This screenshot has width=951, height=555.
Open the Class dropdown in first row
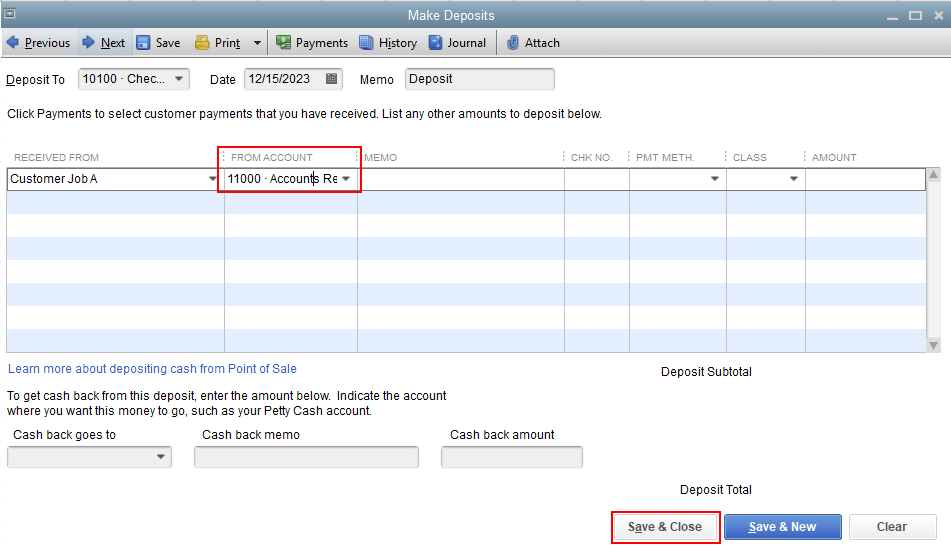click(793, 179)
